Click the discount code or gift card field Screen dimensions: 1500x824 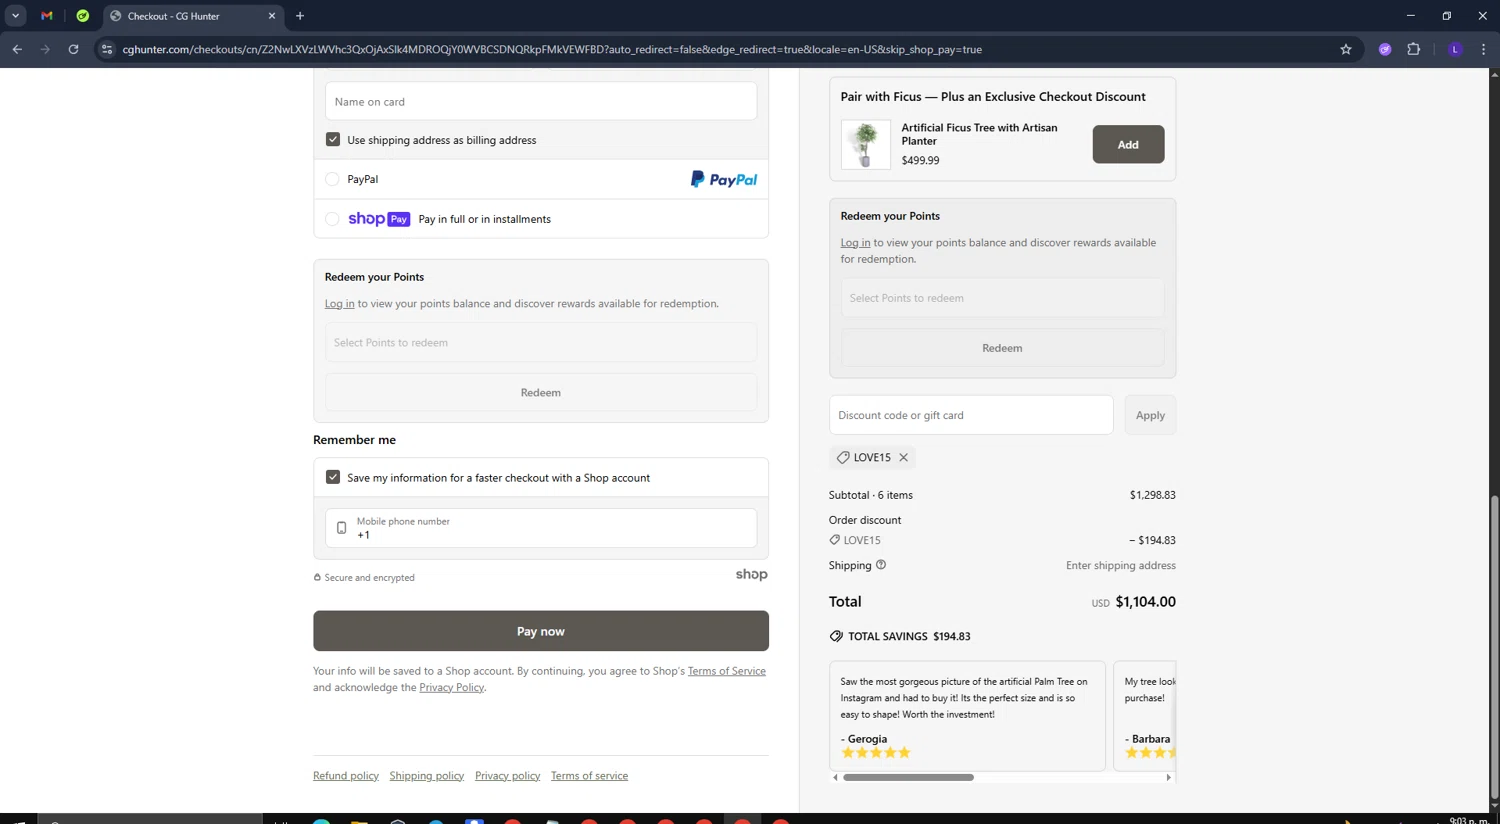click(970, 415)
